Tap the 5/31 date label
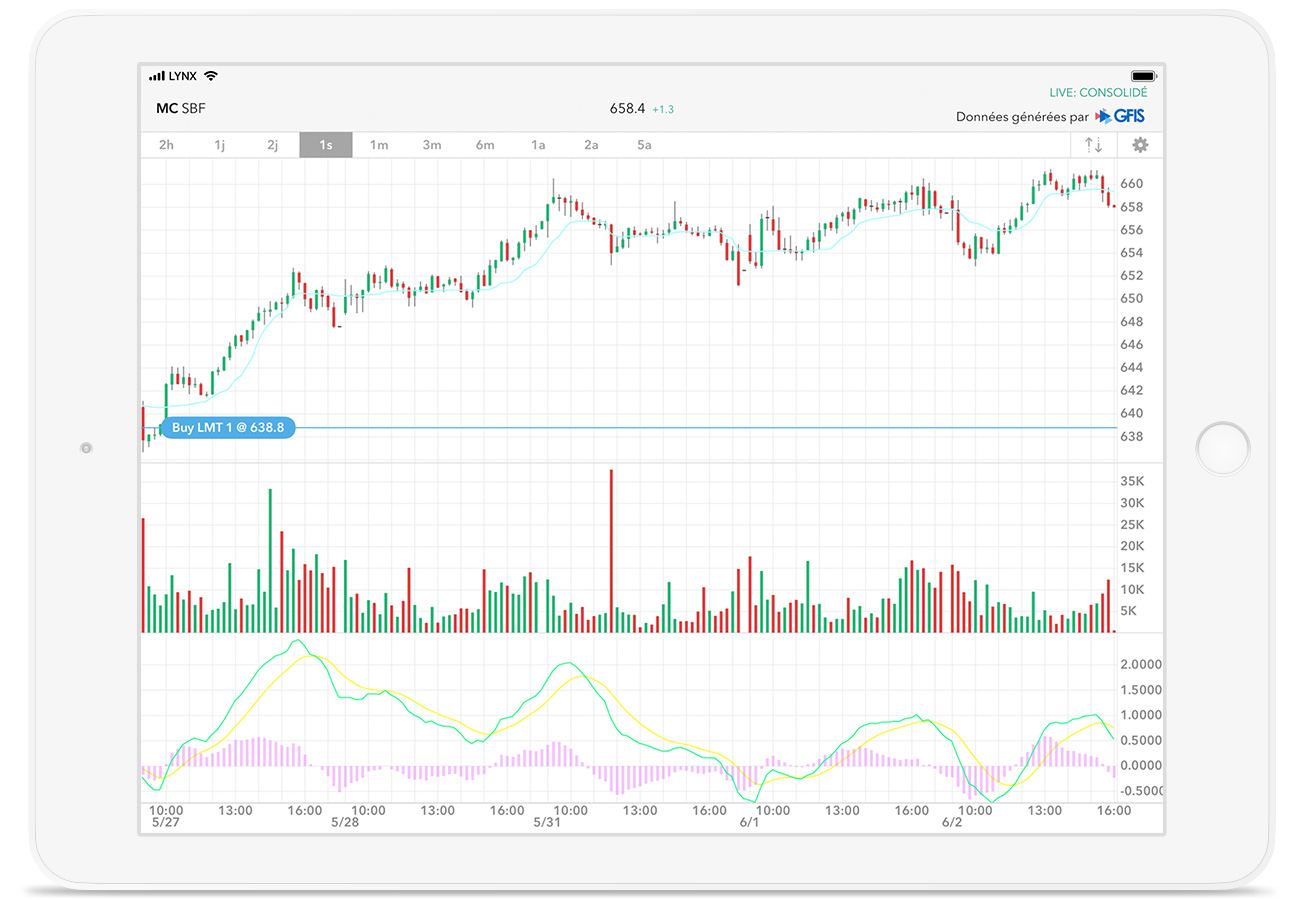This screenshot has height=900, width=1300. [x=547, y=822]
